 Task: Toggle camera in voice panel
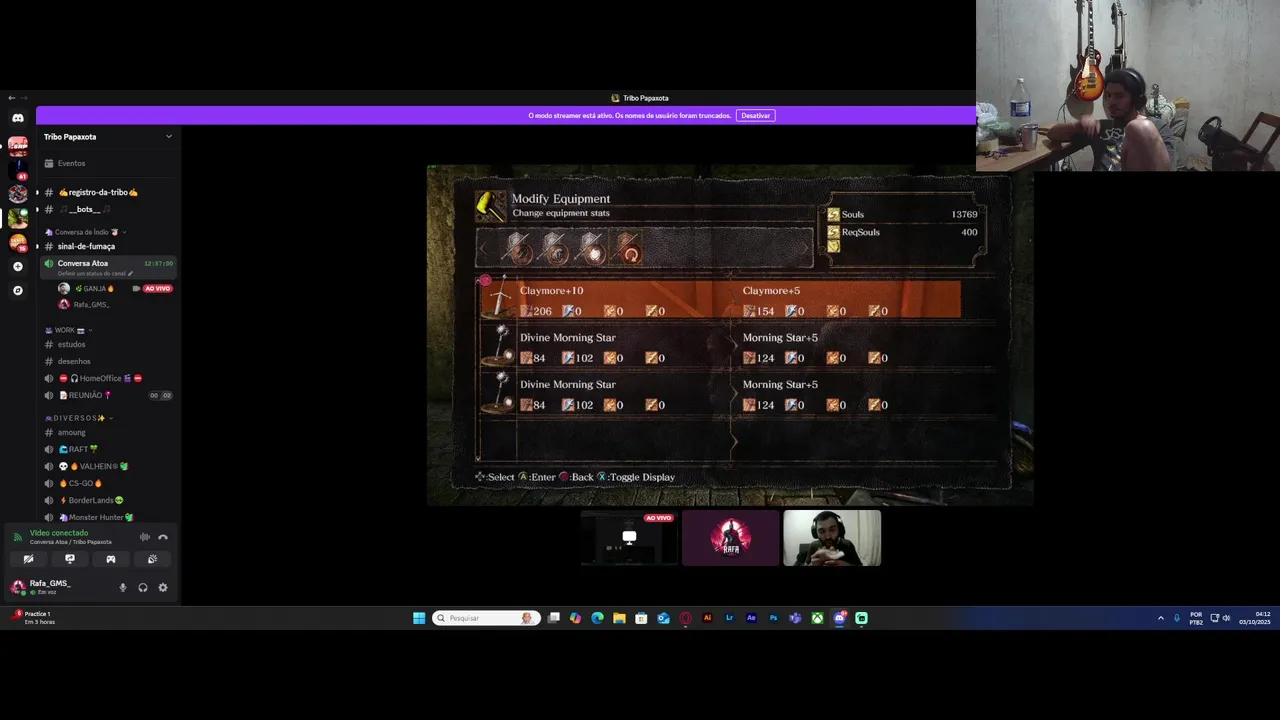[28, 559]
